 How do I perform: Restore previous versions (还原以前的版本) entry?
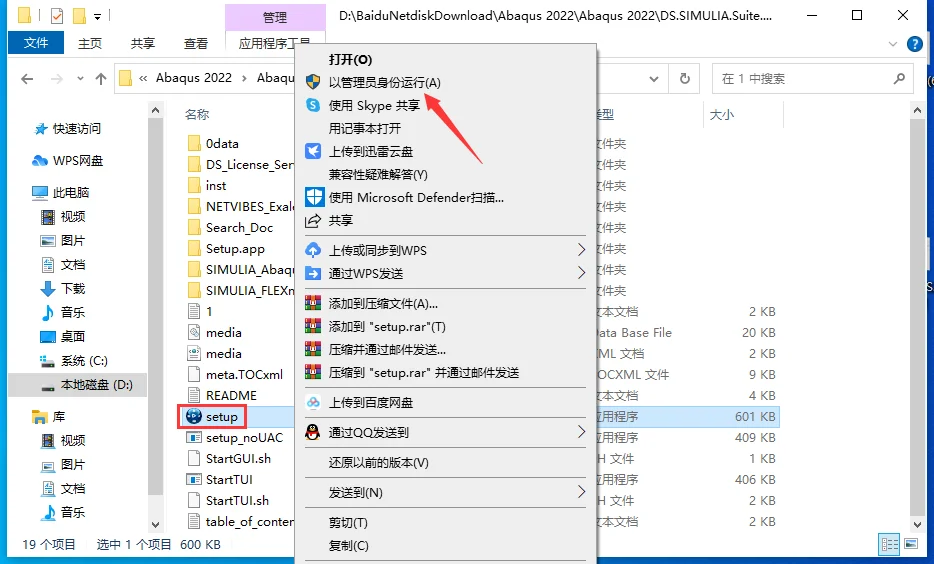coord(378,462)
